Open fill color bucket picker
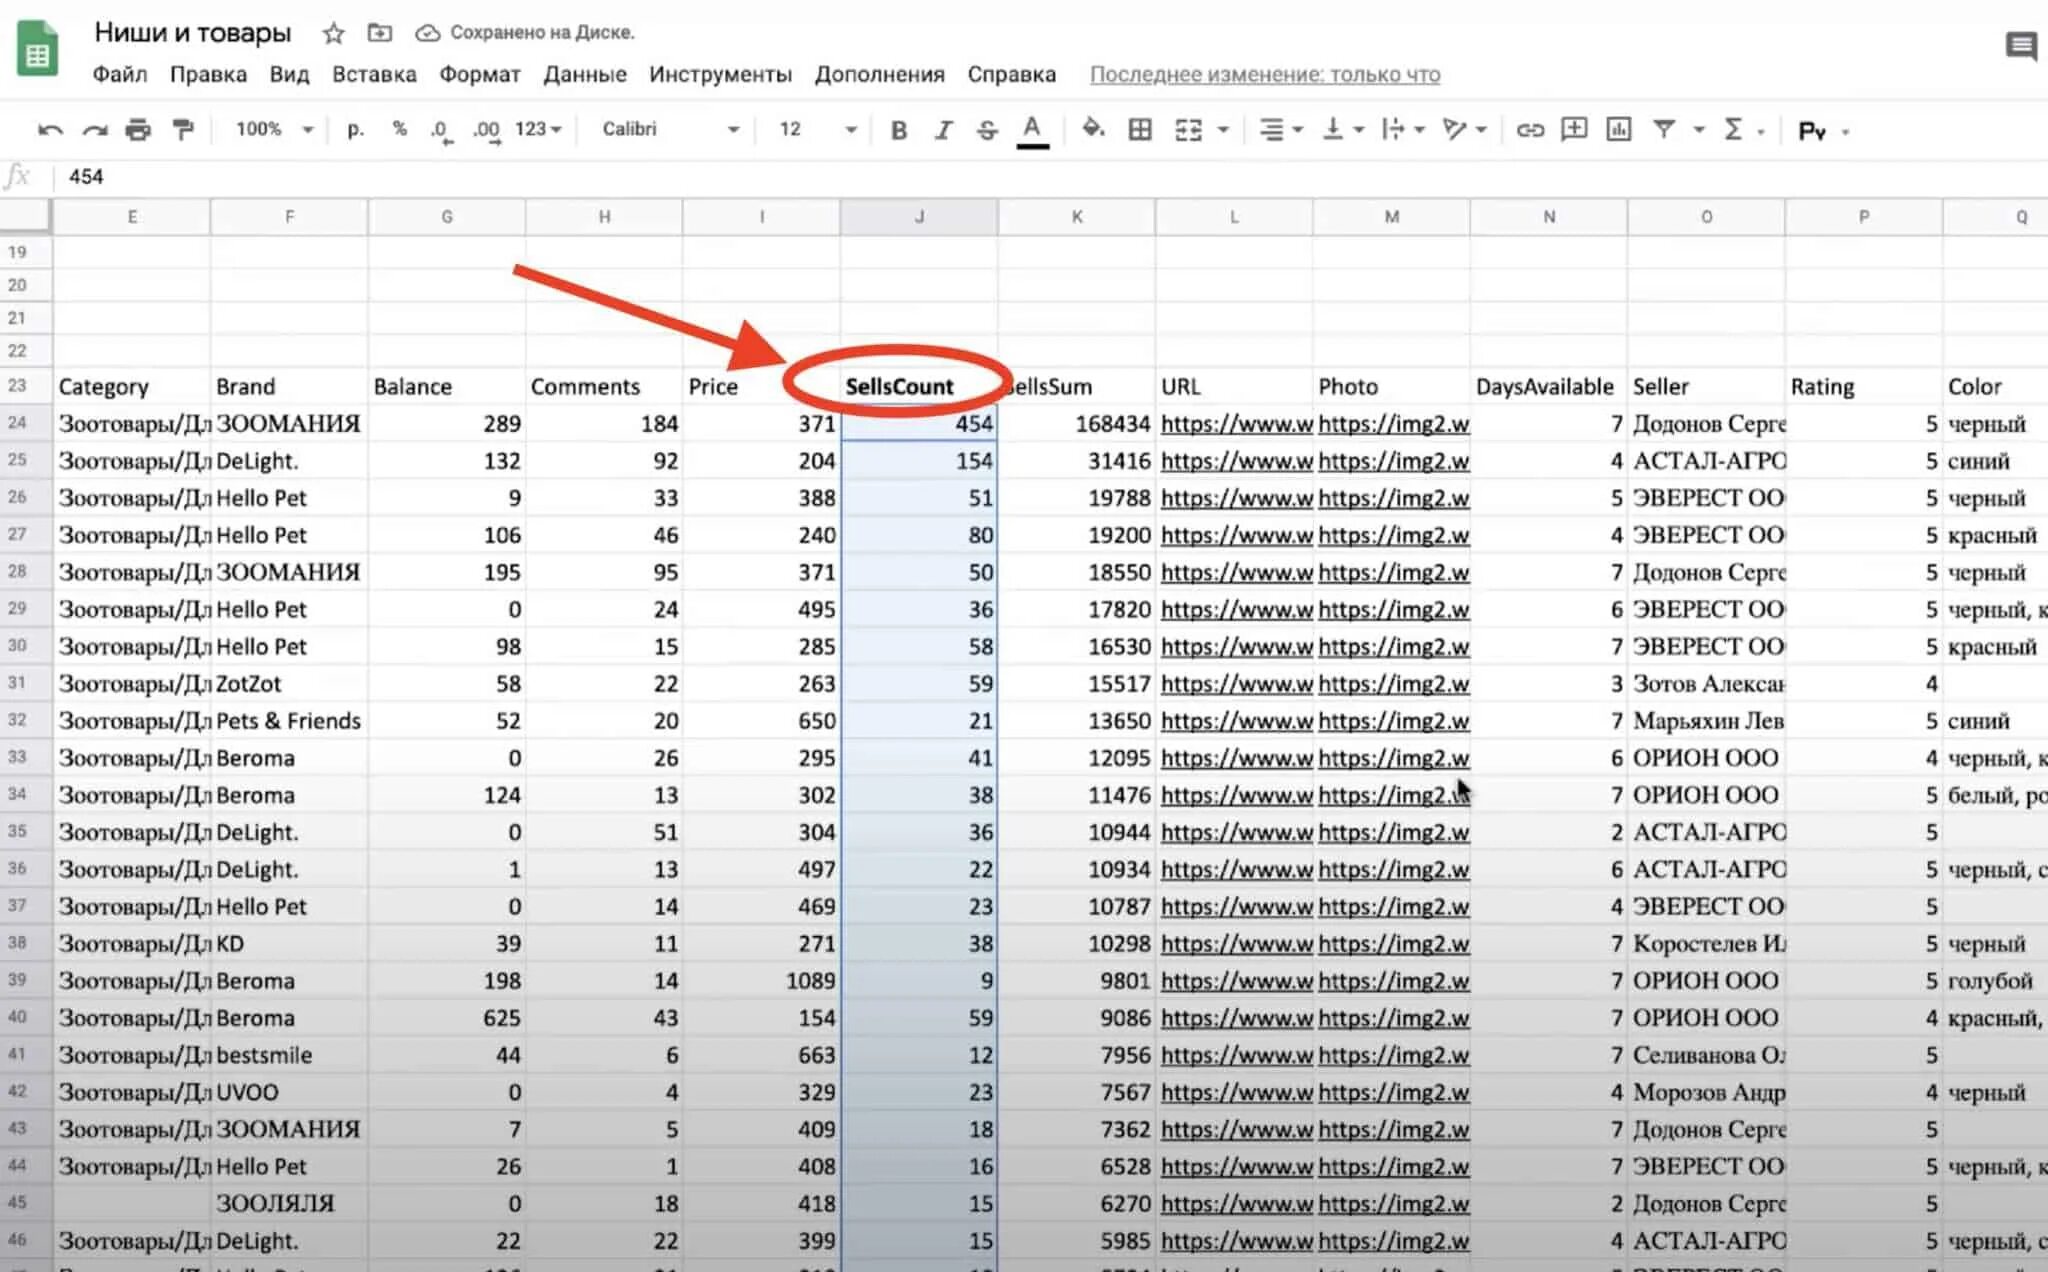The image size is (2048, 1272). (1093, 129)
